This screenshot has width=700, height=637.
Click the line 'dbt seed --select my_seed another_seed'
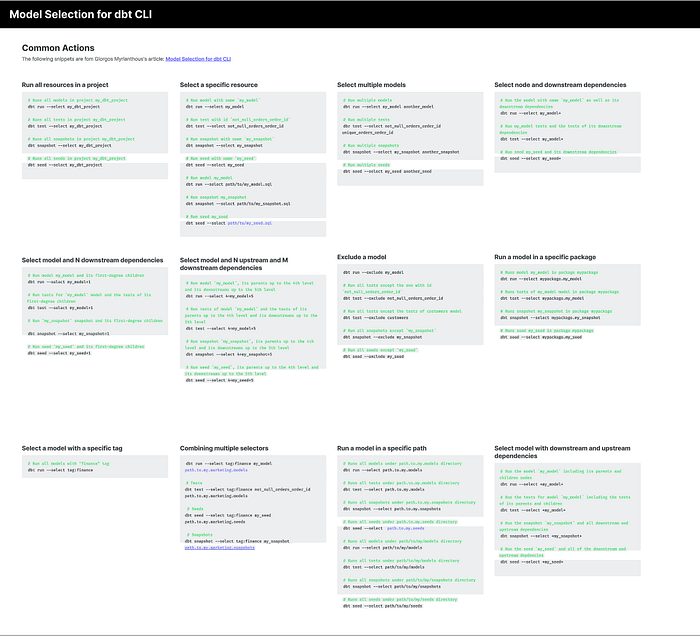click(387, 171)
